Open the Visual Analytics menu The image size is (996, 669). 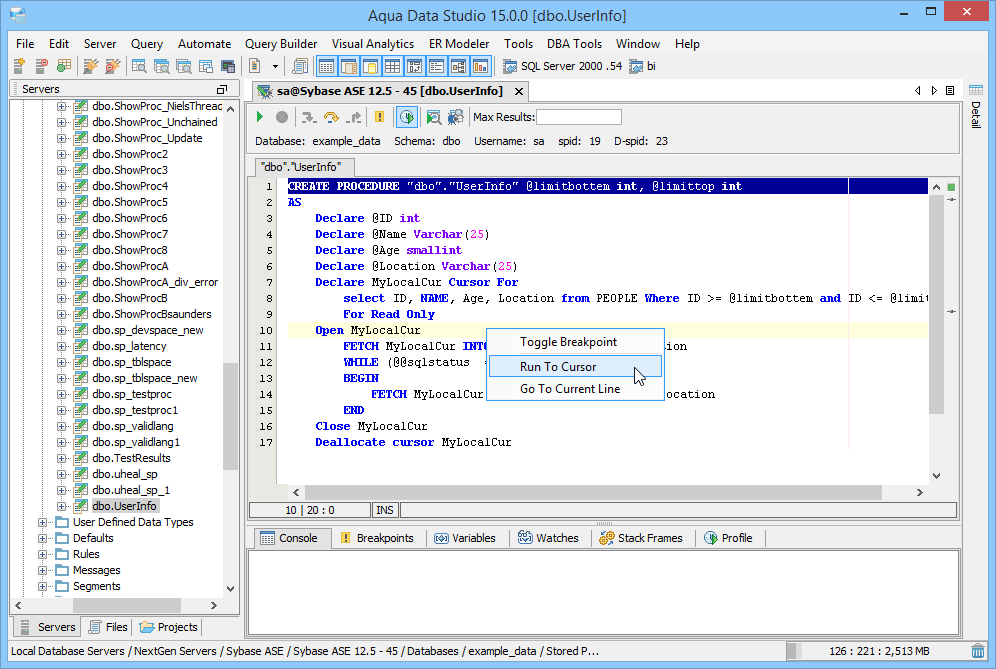point(373,44)
